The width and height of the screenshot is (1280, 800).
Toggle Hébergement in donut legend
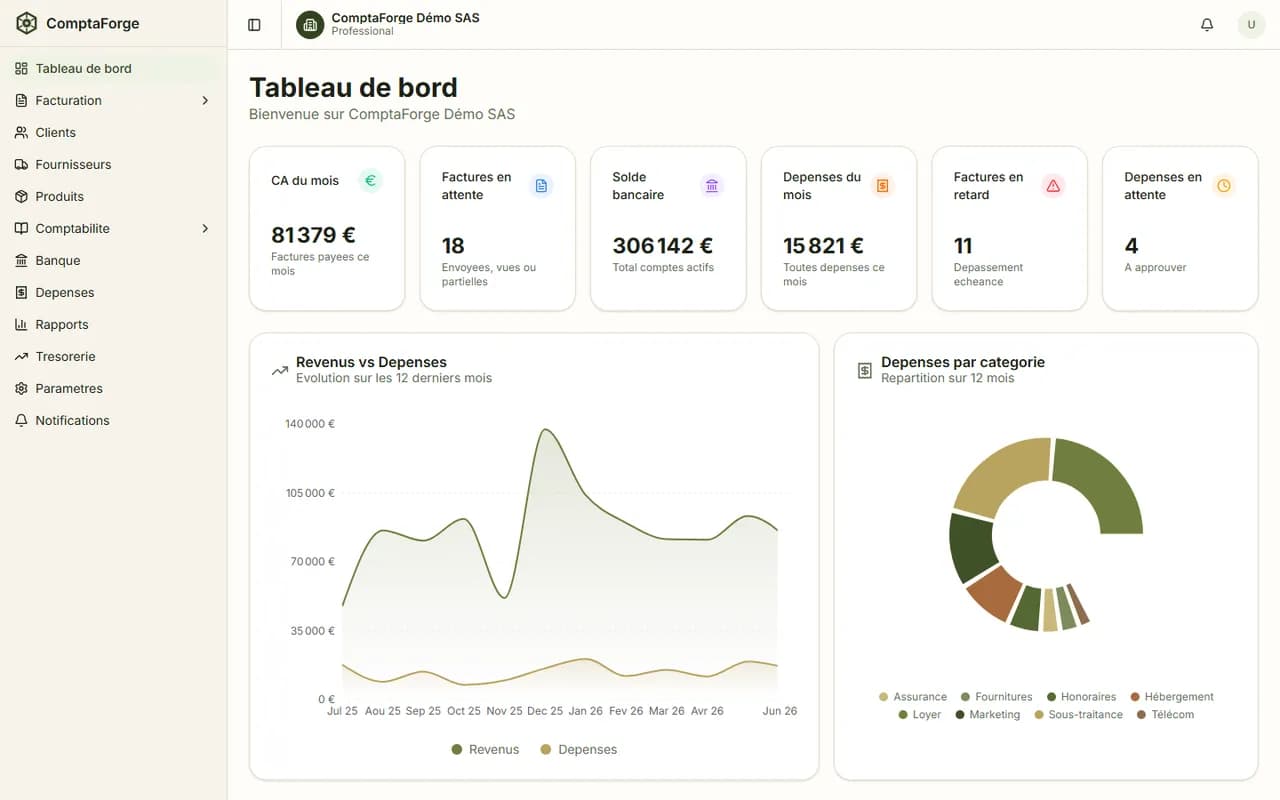click(1172, 697)
